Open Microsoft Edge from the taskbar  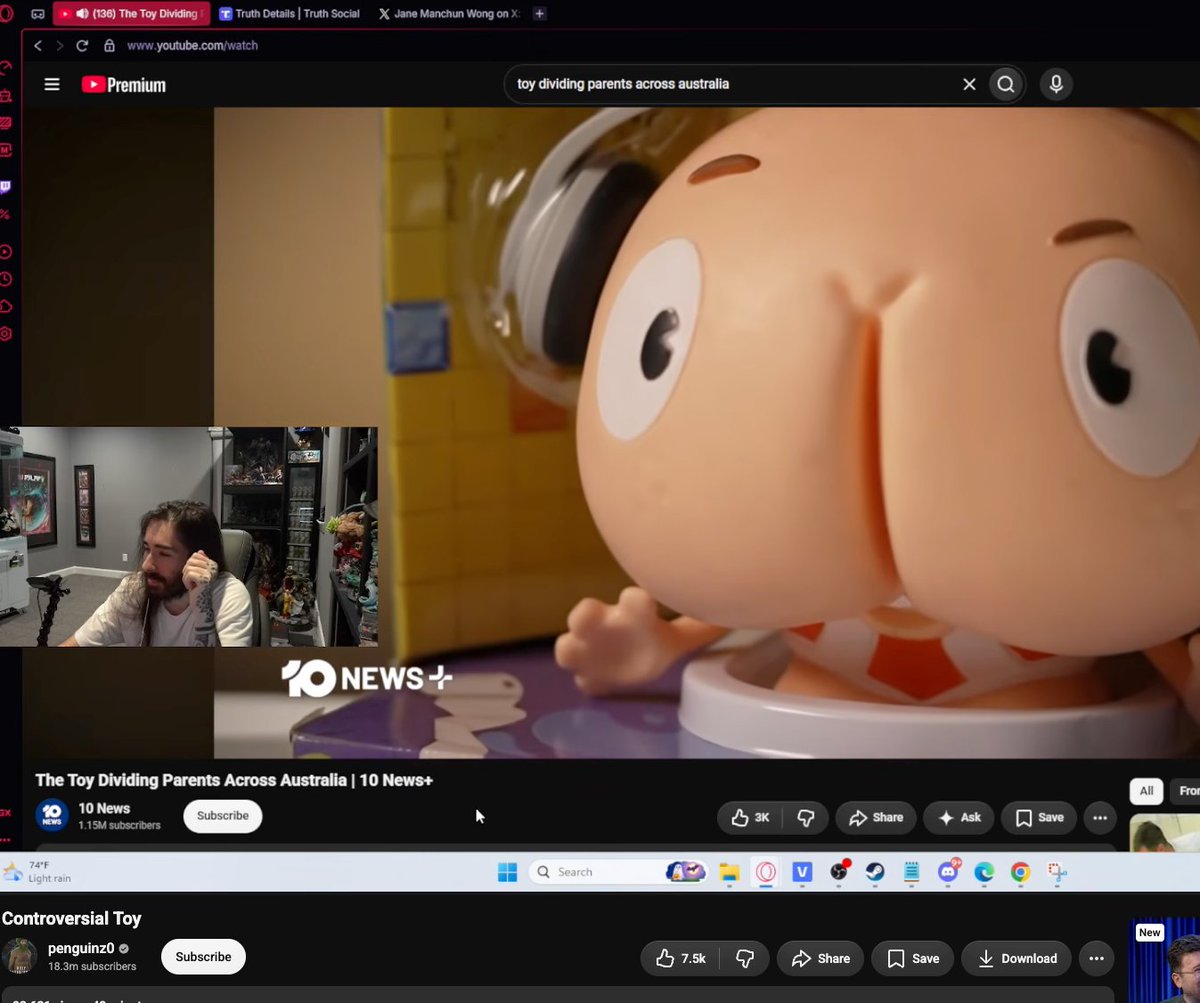984,872
